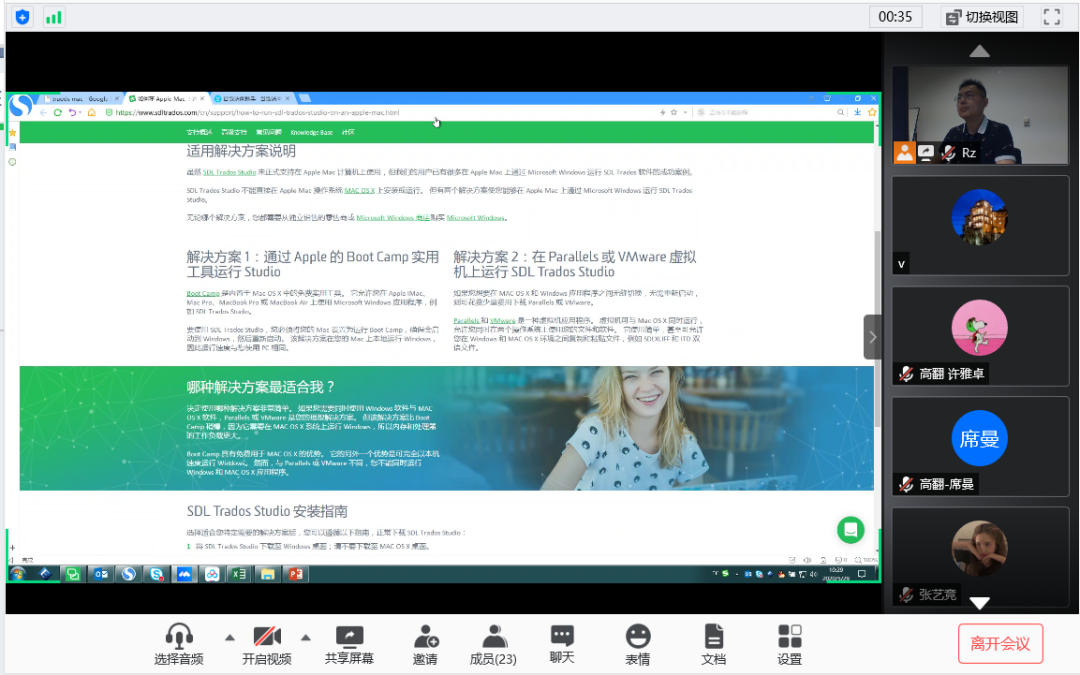Click the 切换视图 switch view button
The width and height of the screenshot is (1080, 675).
[x=980, y=17]
